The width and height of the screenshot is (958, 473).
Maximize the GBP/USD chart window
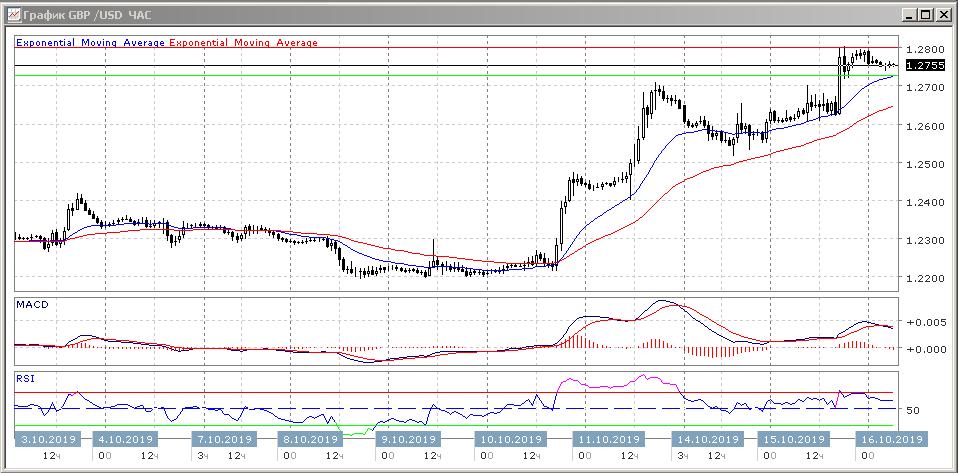(927, 16)
